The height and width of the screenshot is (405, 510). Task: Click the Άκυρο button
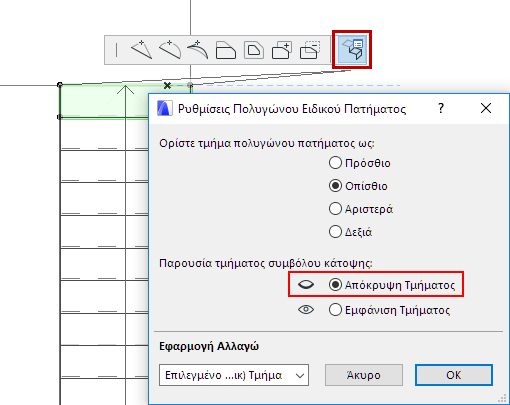pyautogui.click(x=364, y=375)
